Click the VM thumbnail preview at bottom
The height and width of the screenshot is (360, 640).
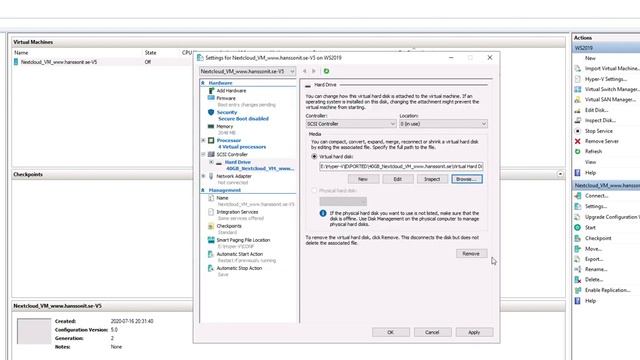pyautogui.click(x=34, y=331)
